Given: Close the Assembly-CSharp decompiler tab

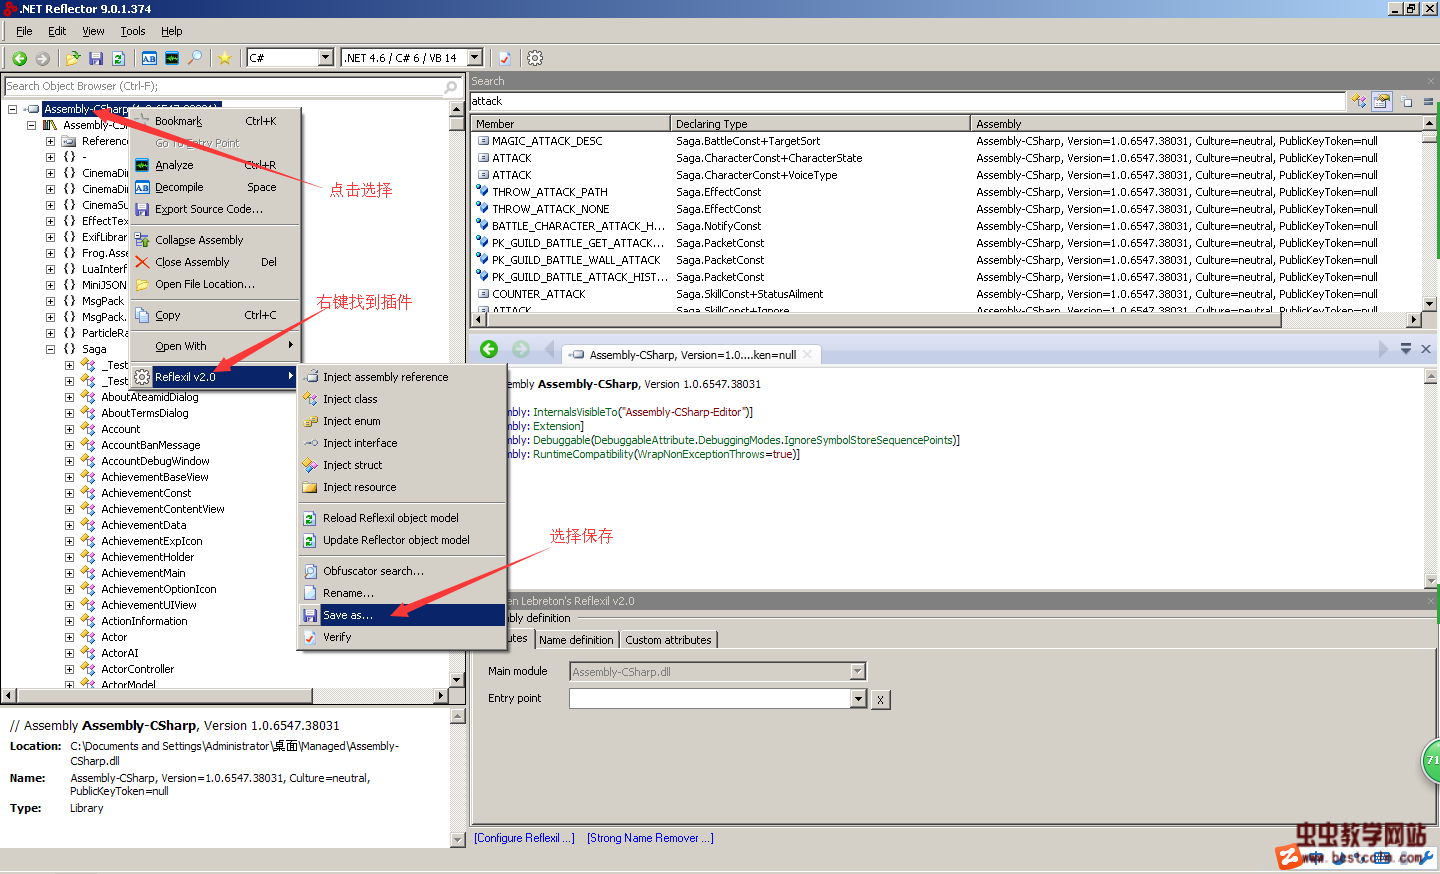Looking at the screenshot, I should [808, 354].
